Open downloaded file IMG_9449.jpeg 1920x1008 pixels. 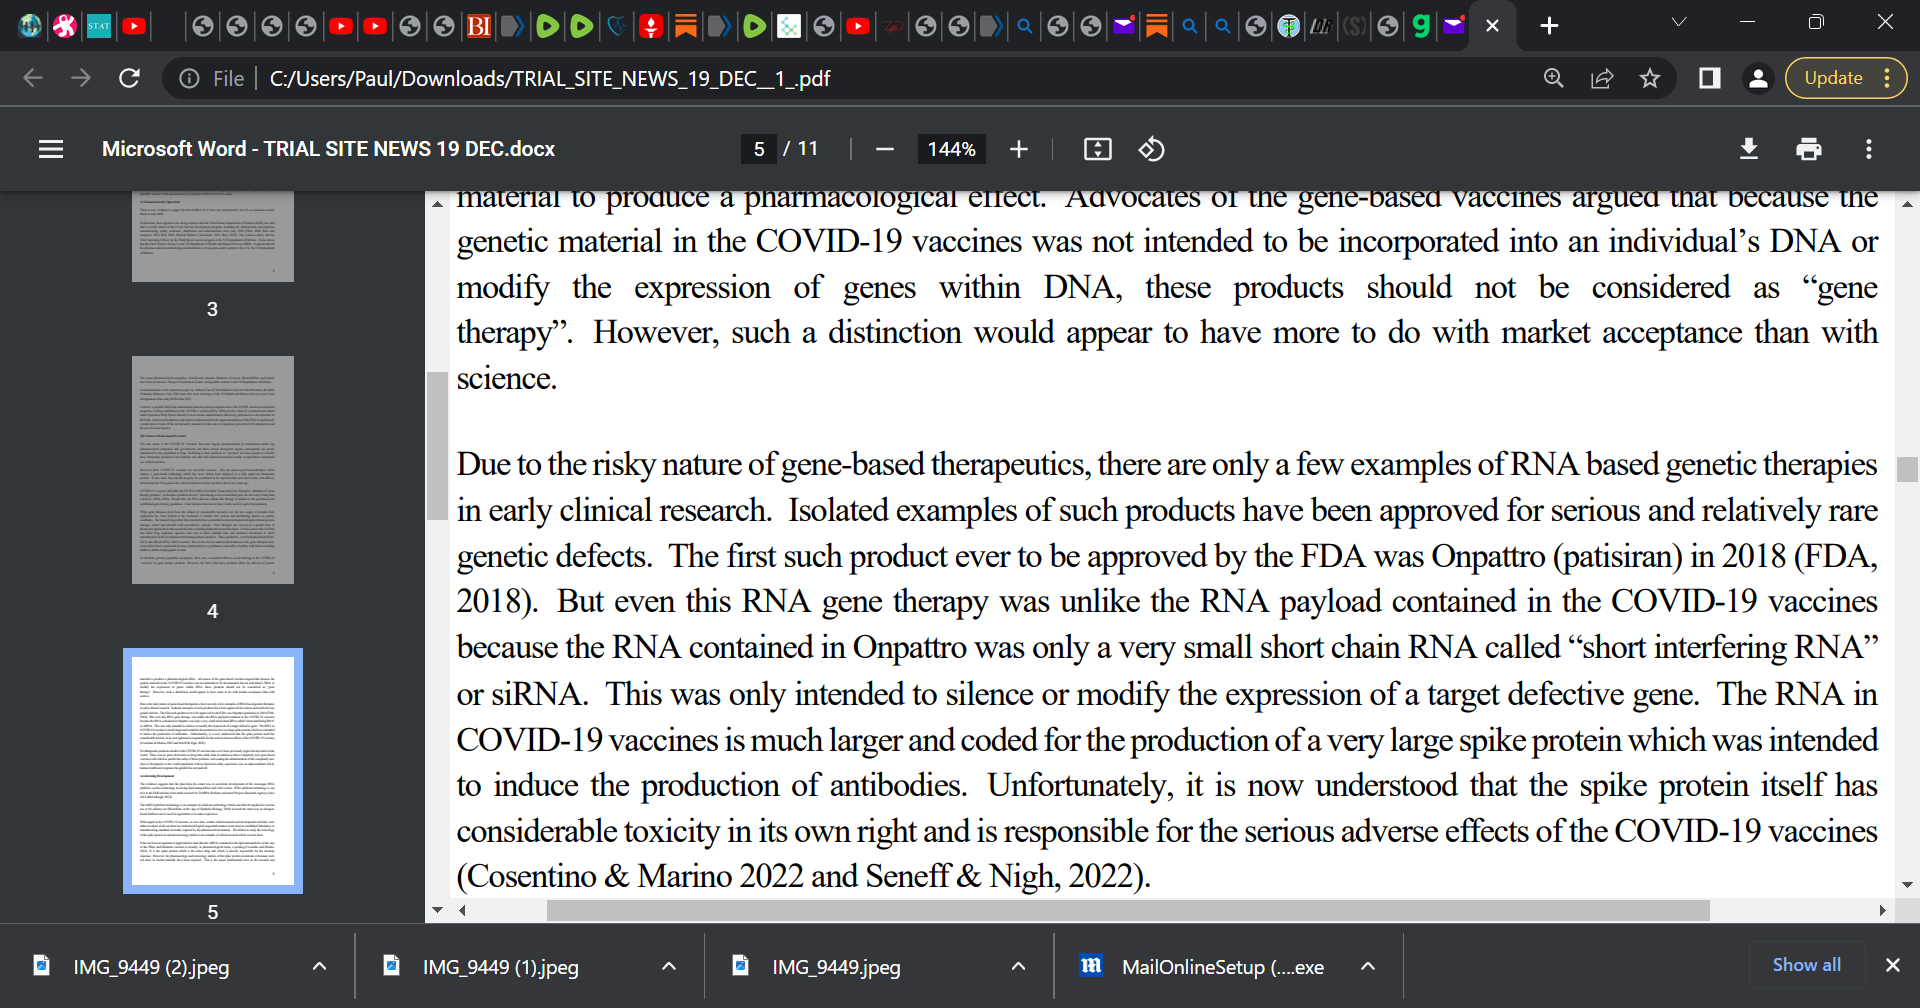836,967
